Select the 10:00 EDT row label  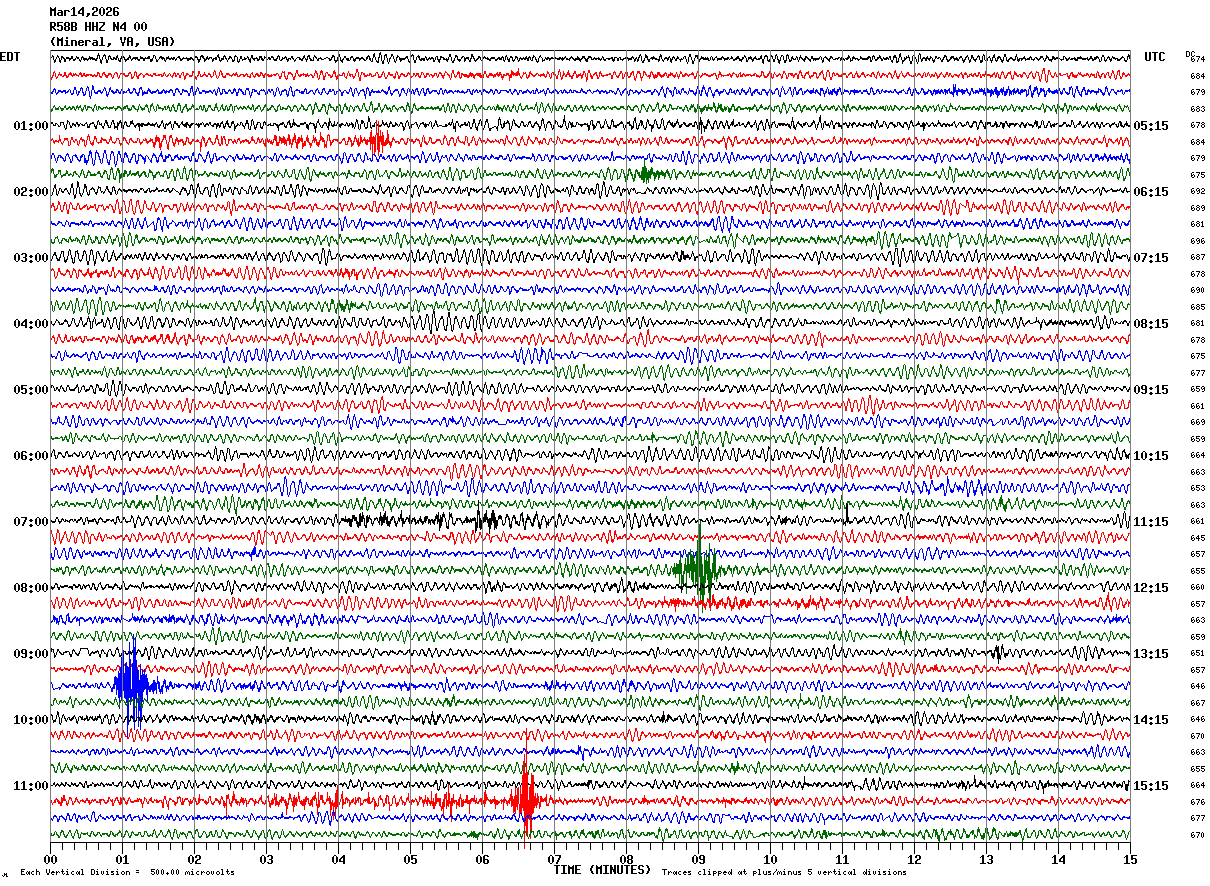(30, 720)
